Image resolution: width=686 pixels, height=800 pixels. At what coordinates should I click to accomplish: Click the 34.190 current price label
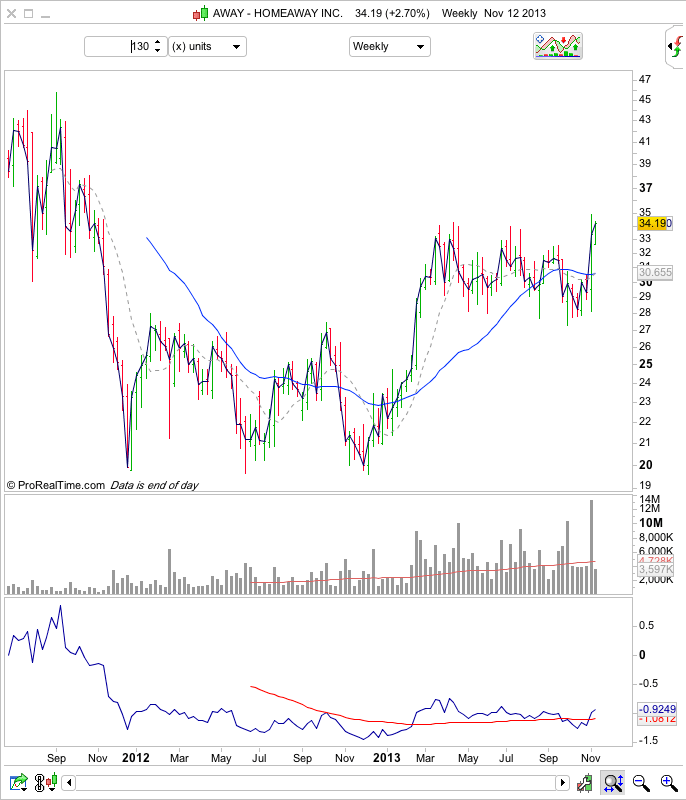pos(655,223)
